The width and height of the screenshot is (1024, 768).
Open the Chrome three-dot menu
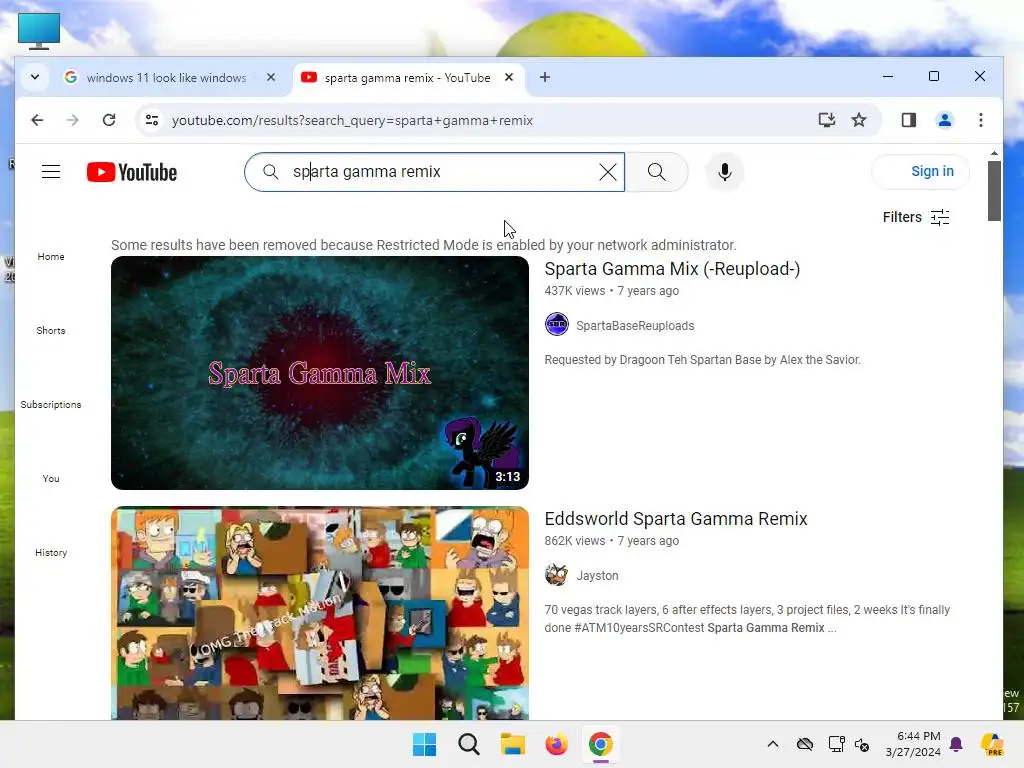(981, 120)
